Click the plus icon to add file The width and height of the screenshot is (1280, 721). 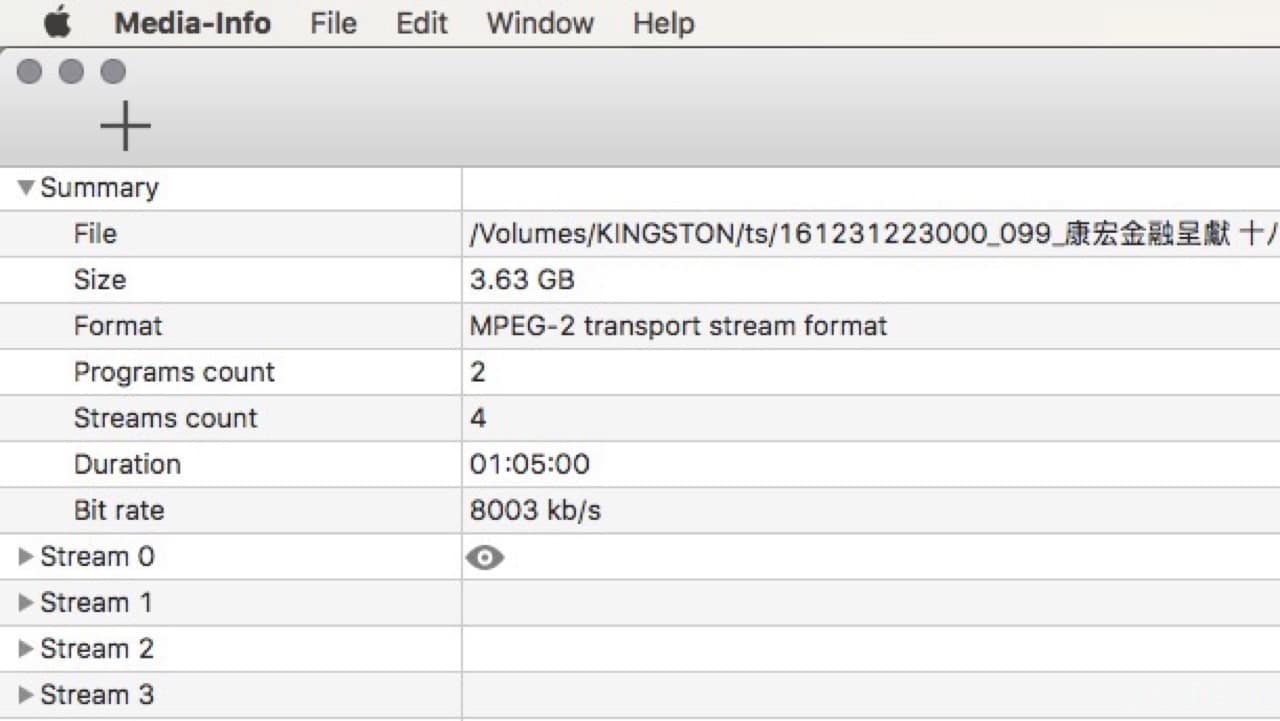tap(125, 127)
